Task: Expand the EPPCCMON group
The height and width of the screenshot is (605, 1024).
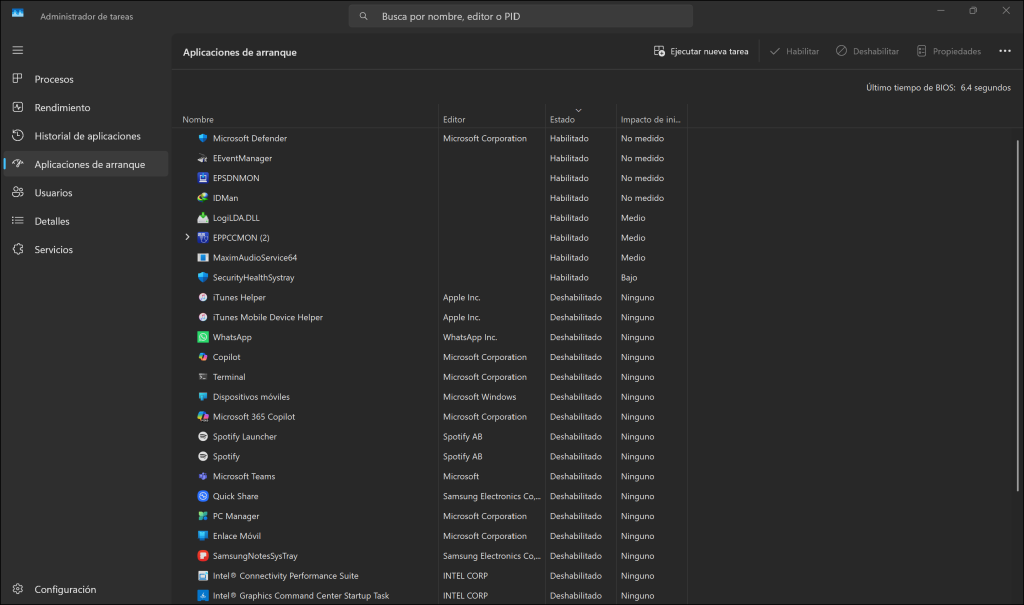Action: point(187,238)
